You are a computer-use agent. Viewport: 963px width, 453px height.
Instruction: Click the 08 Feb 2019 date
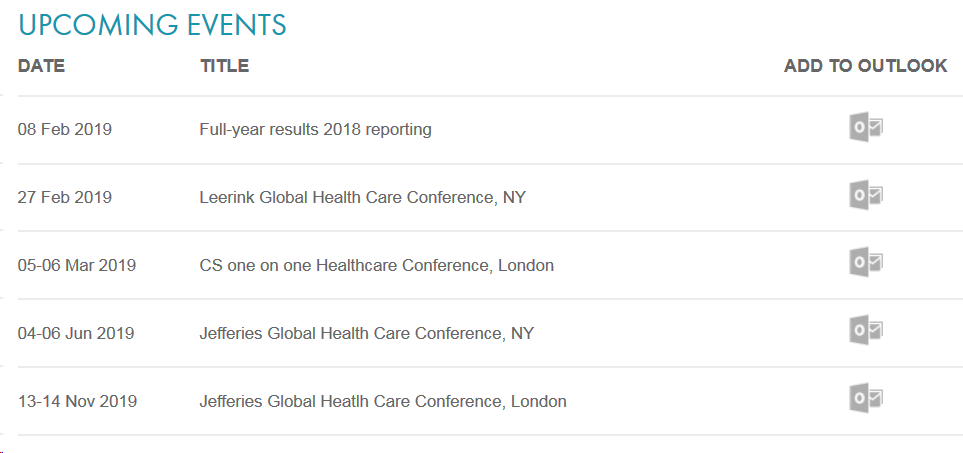[x=65, y=130]
